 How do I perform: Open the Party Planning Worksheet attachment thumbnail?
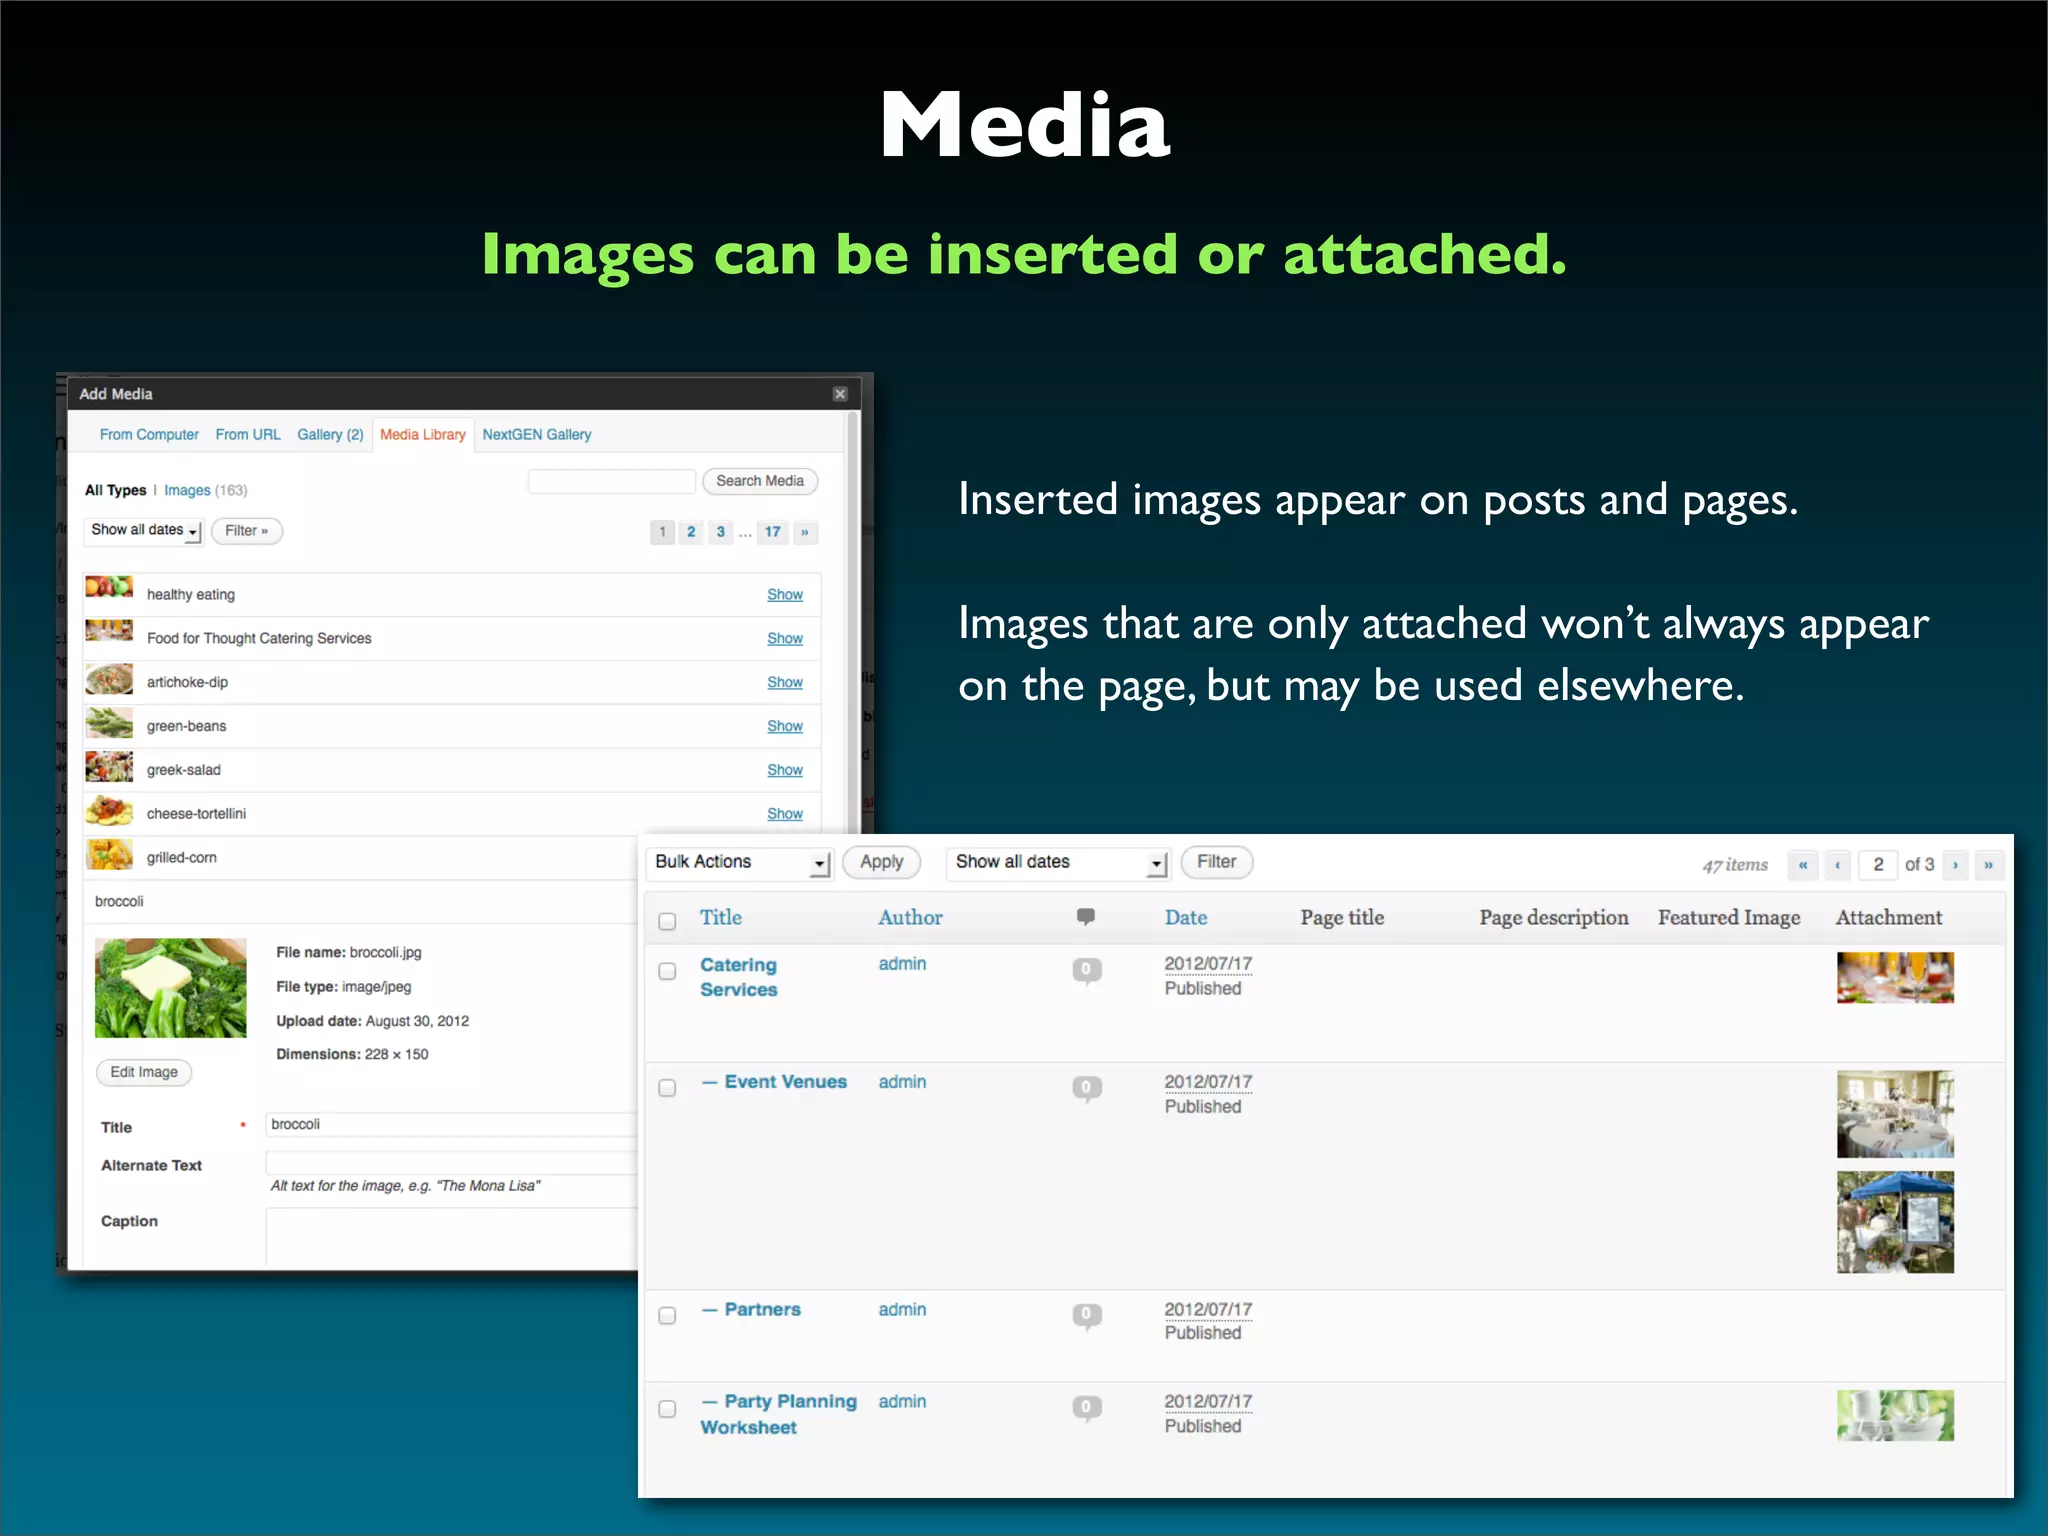(x=1895, y=1416)
